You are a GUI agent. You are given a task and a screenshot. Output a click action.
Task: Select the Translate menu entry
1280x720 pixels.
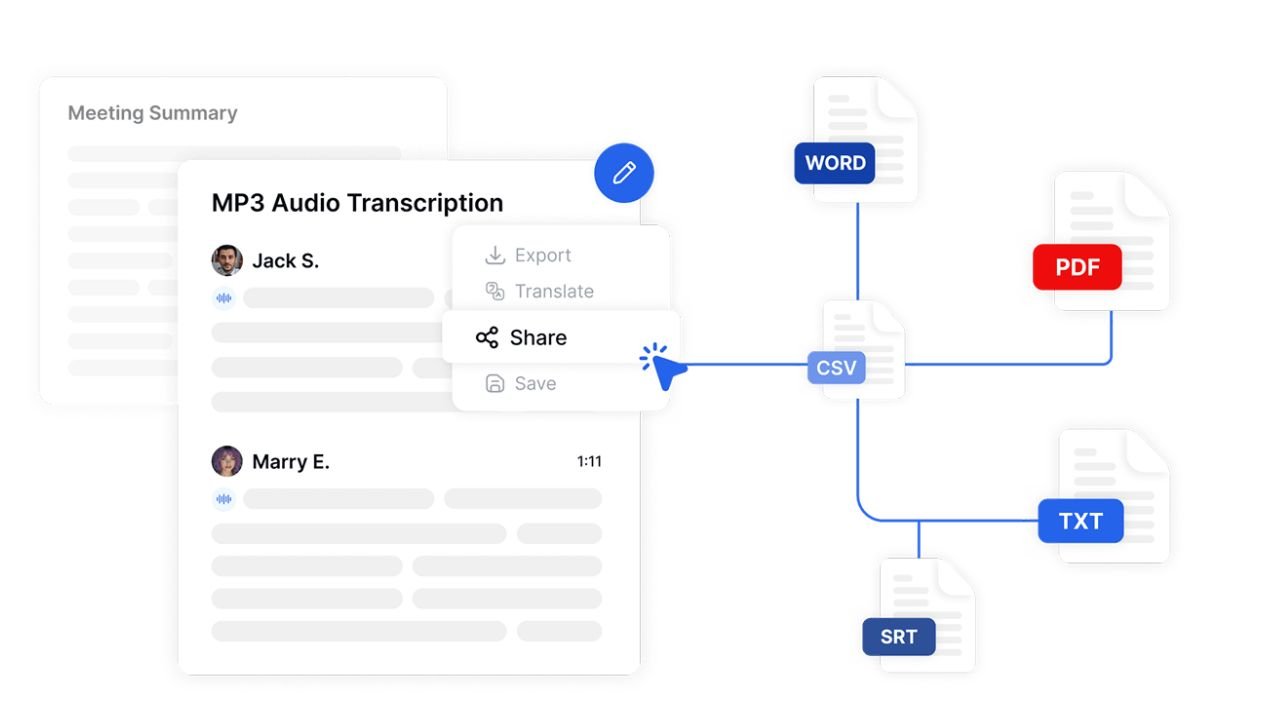click(554, 291)
